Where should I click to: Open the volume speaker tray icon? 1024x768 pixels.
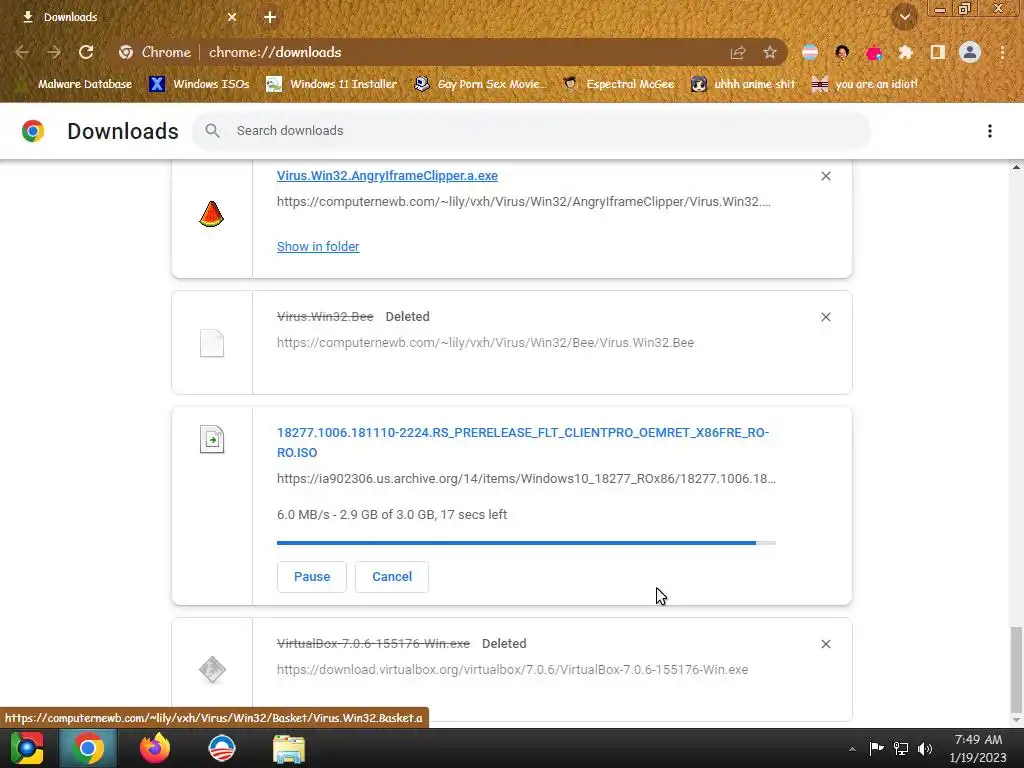point(925,748)
